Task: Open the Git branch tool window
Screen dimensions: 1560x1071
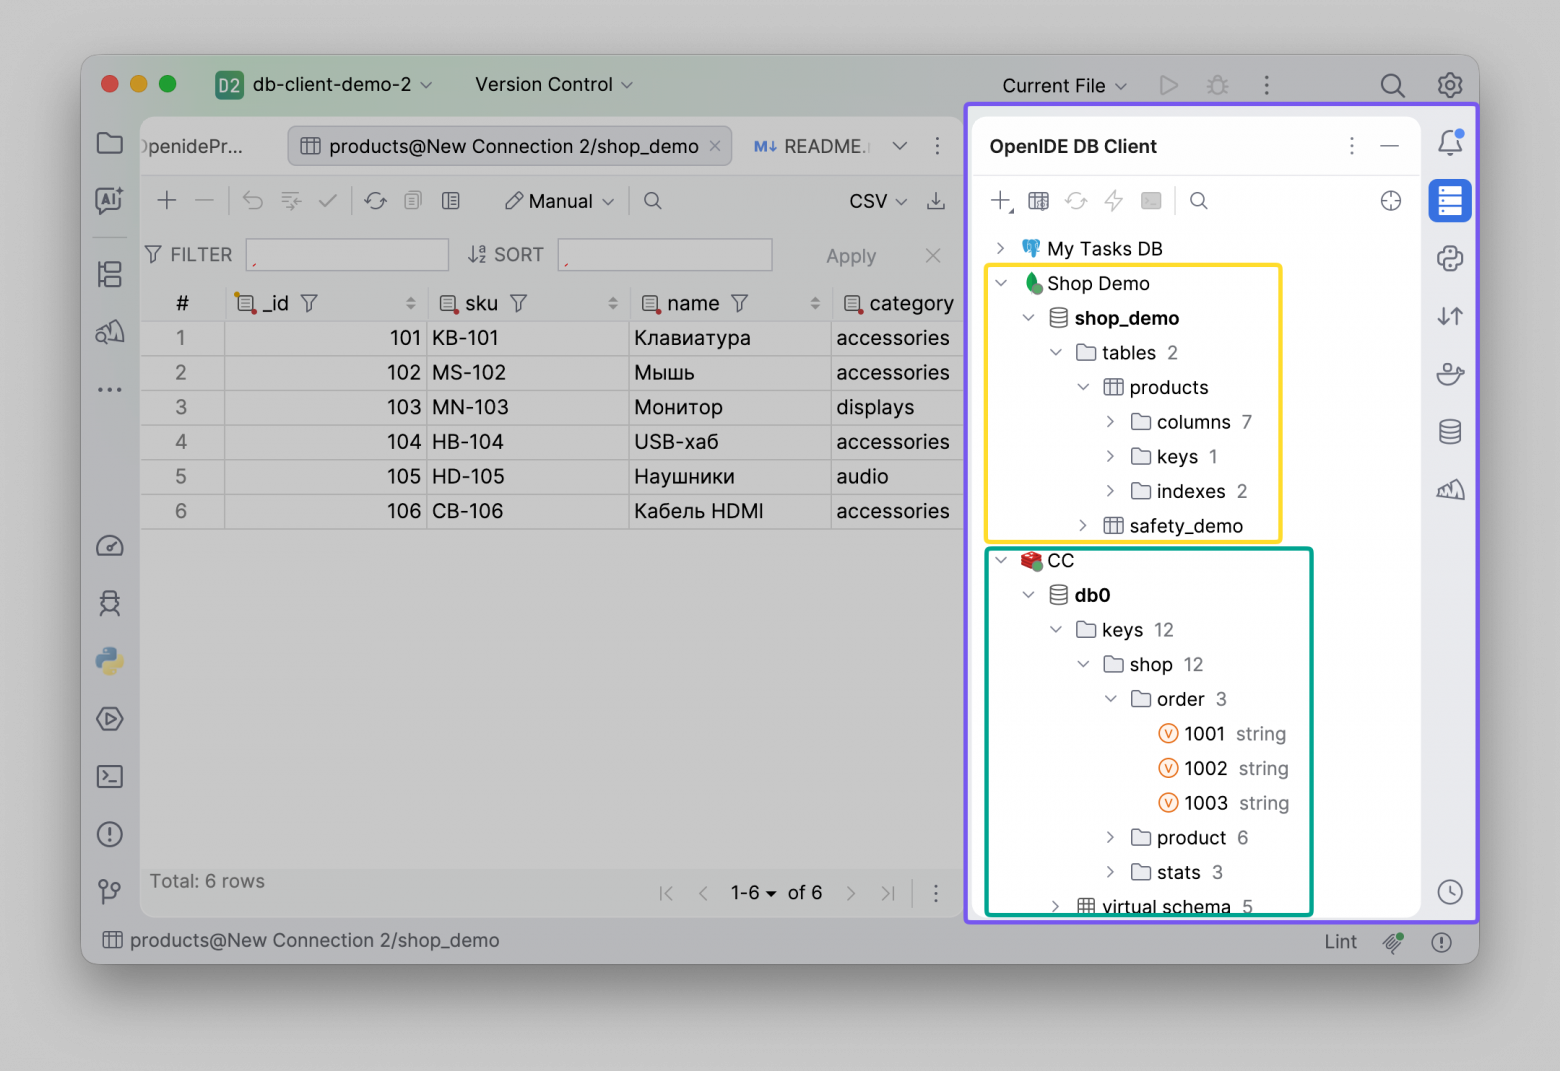Action: click(110, 891)
